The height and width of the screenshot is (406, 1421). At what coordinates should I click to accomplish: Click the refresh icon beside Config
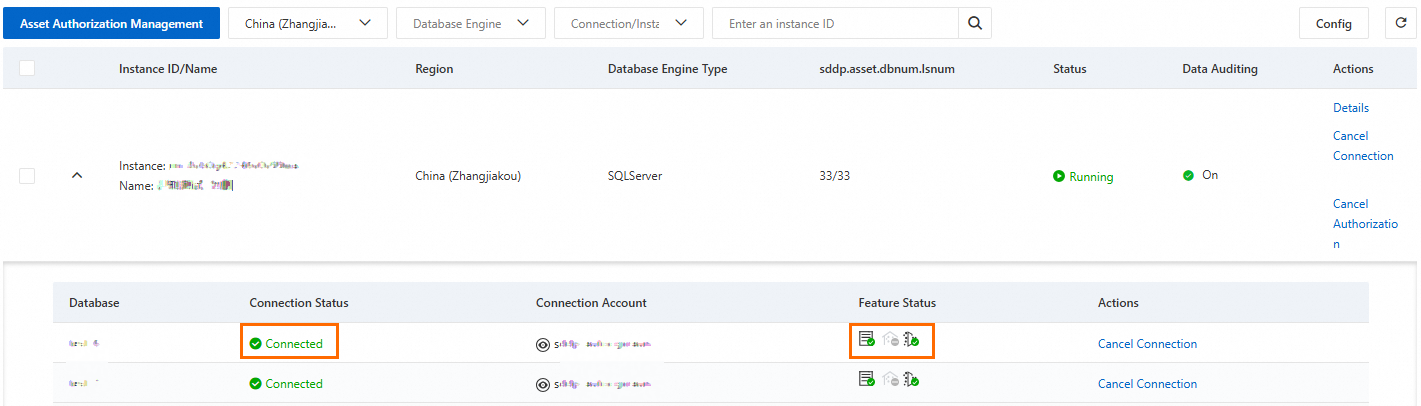(x=1401, y=23)
